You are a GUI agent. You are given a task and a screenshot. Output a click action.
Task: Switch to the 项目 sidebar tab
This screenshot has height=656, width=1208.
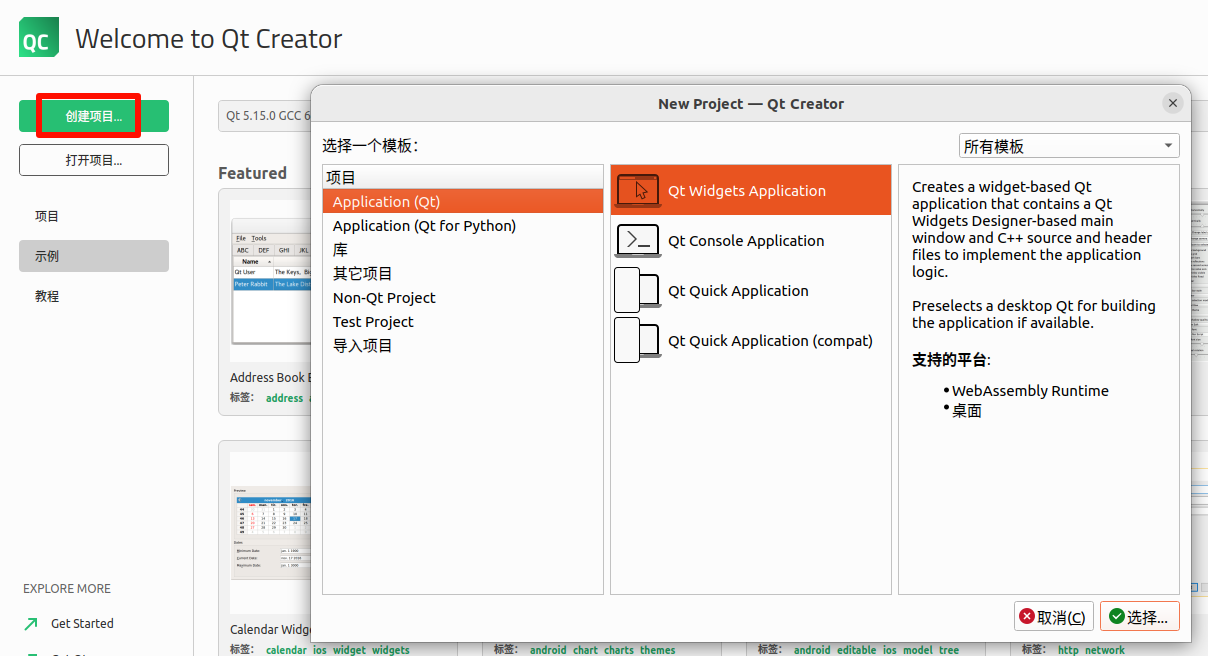coord(94,216)
